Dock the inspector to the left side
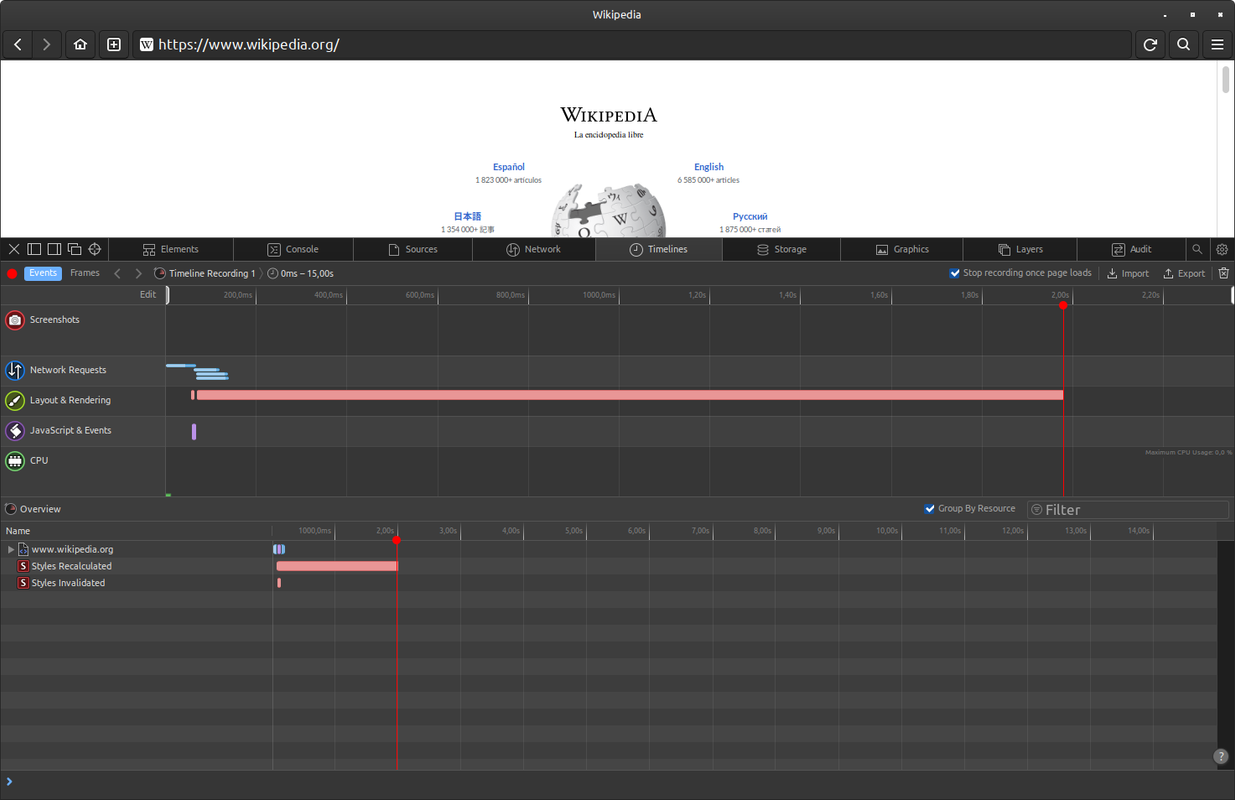 pyautogui.click(x=34, y=249)
